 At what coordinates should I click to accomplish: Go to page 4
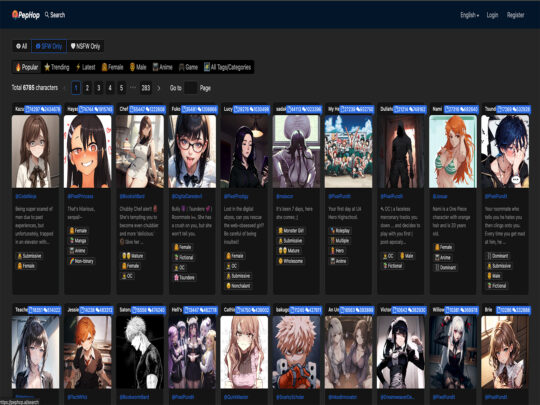point(110,88)
